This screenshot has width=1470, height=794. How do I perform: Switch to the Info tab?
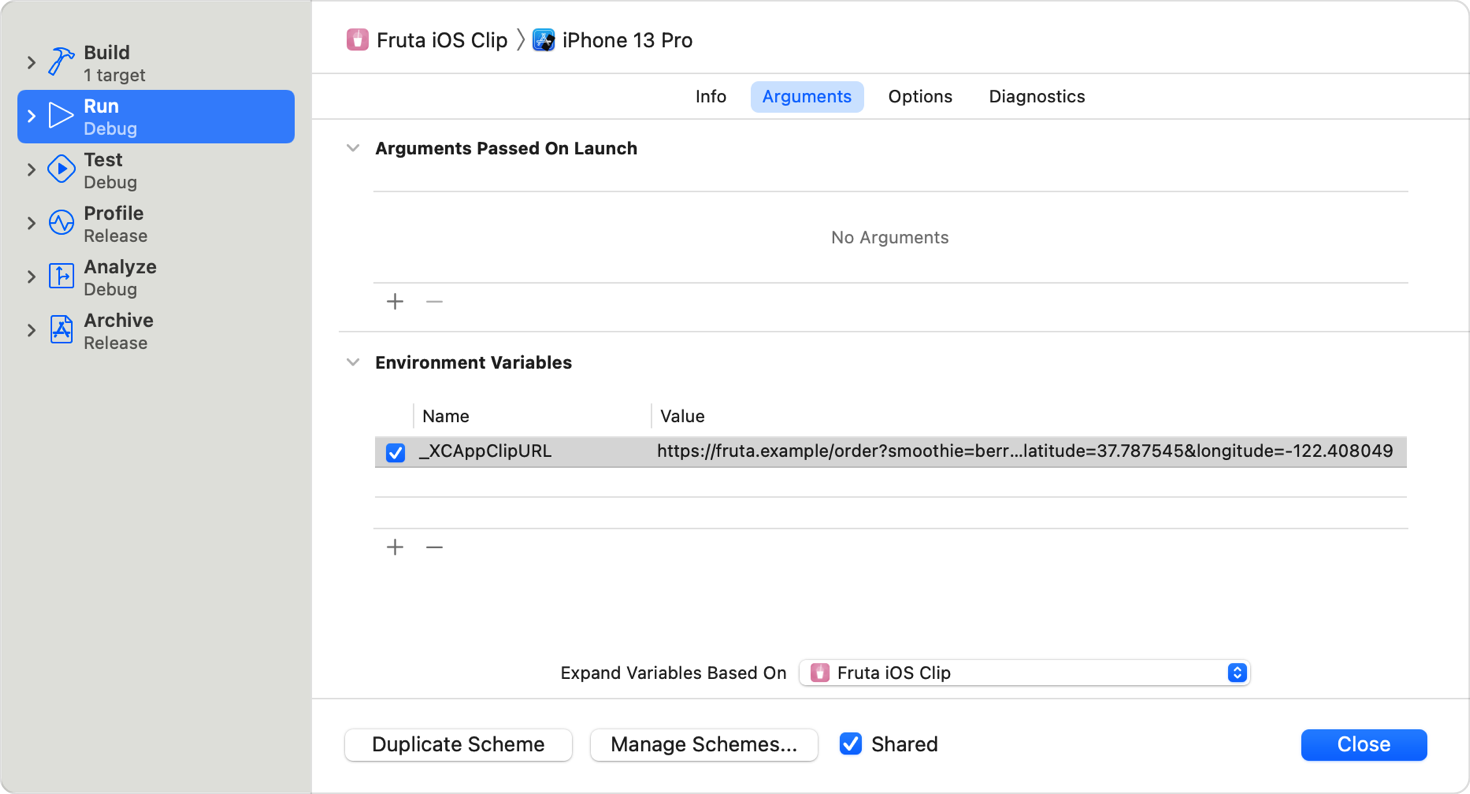pyautogui.click(x=711, y=97)
